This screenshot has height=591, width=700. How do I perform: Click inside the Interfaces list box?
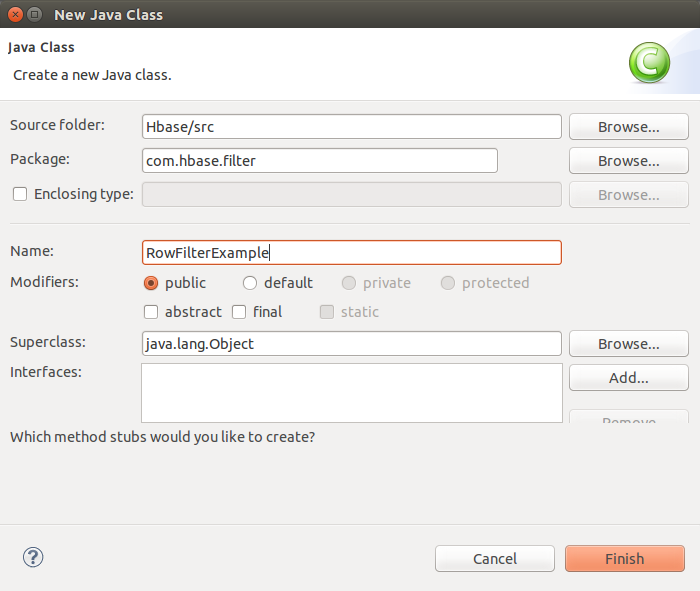click(x=351, y=392)
